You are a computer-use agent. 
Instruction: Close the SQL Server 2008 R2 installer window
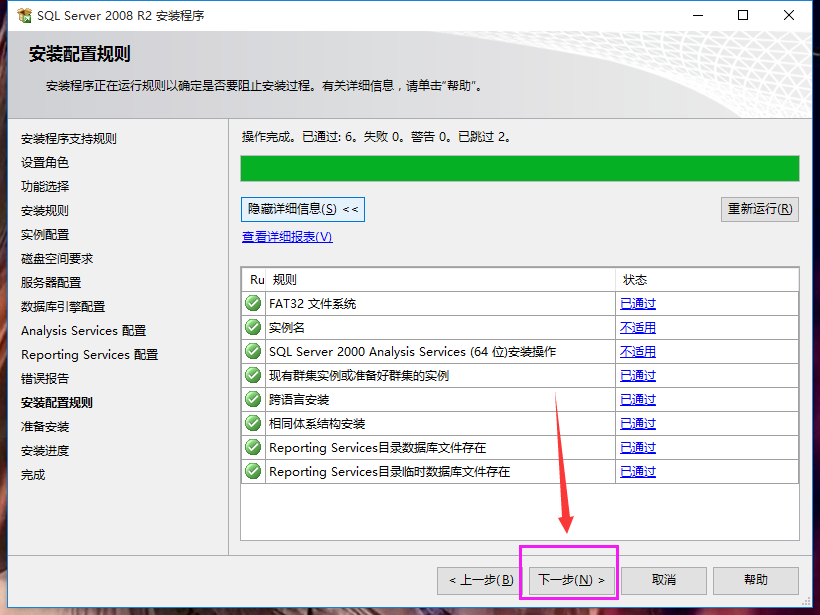(x=789, y=15)
